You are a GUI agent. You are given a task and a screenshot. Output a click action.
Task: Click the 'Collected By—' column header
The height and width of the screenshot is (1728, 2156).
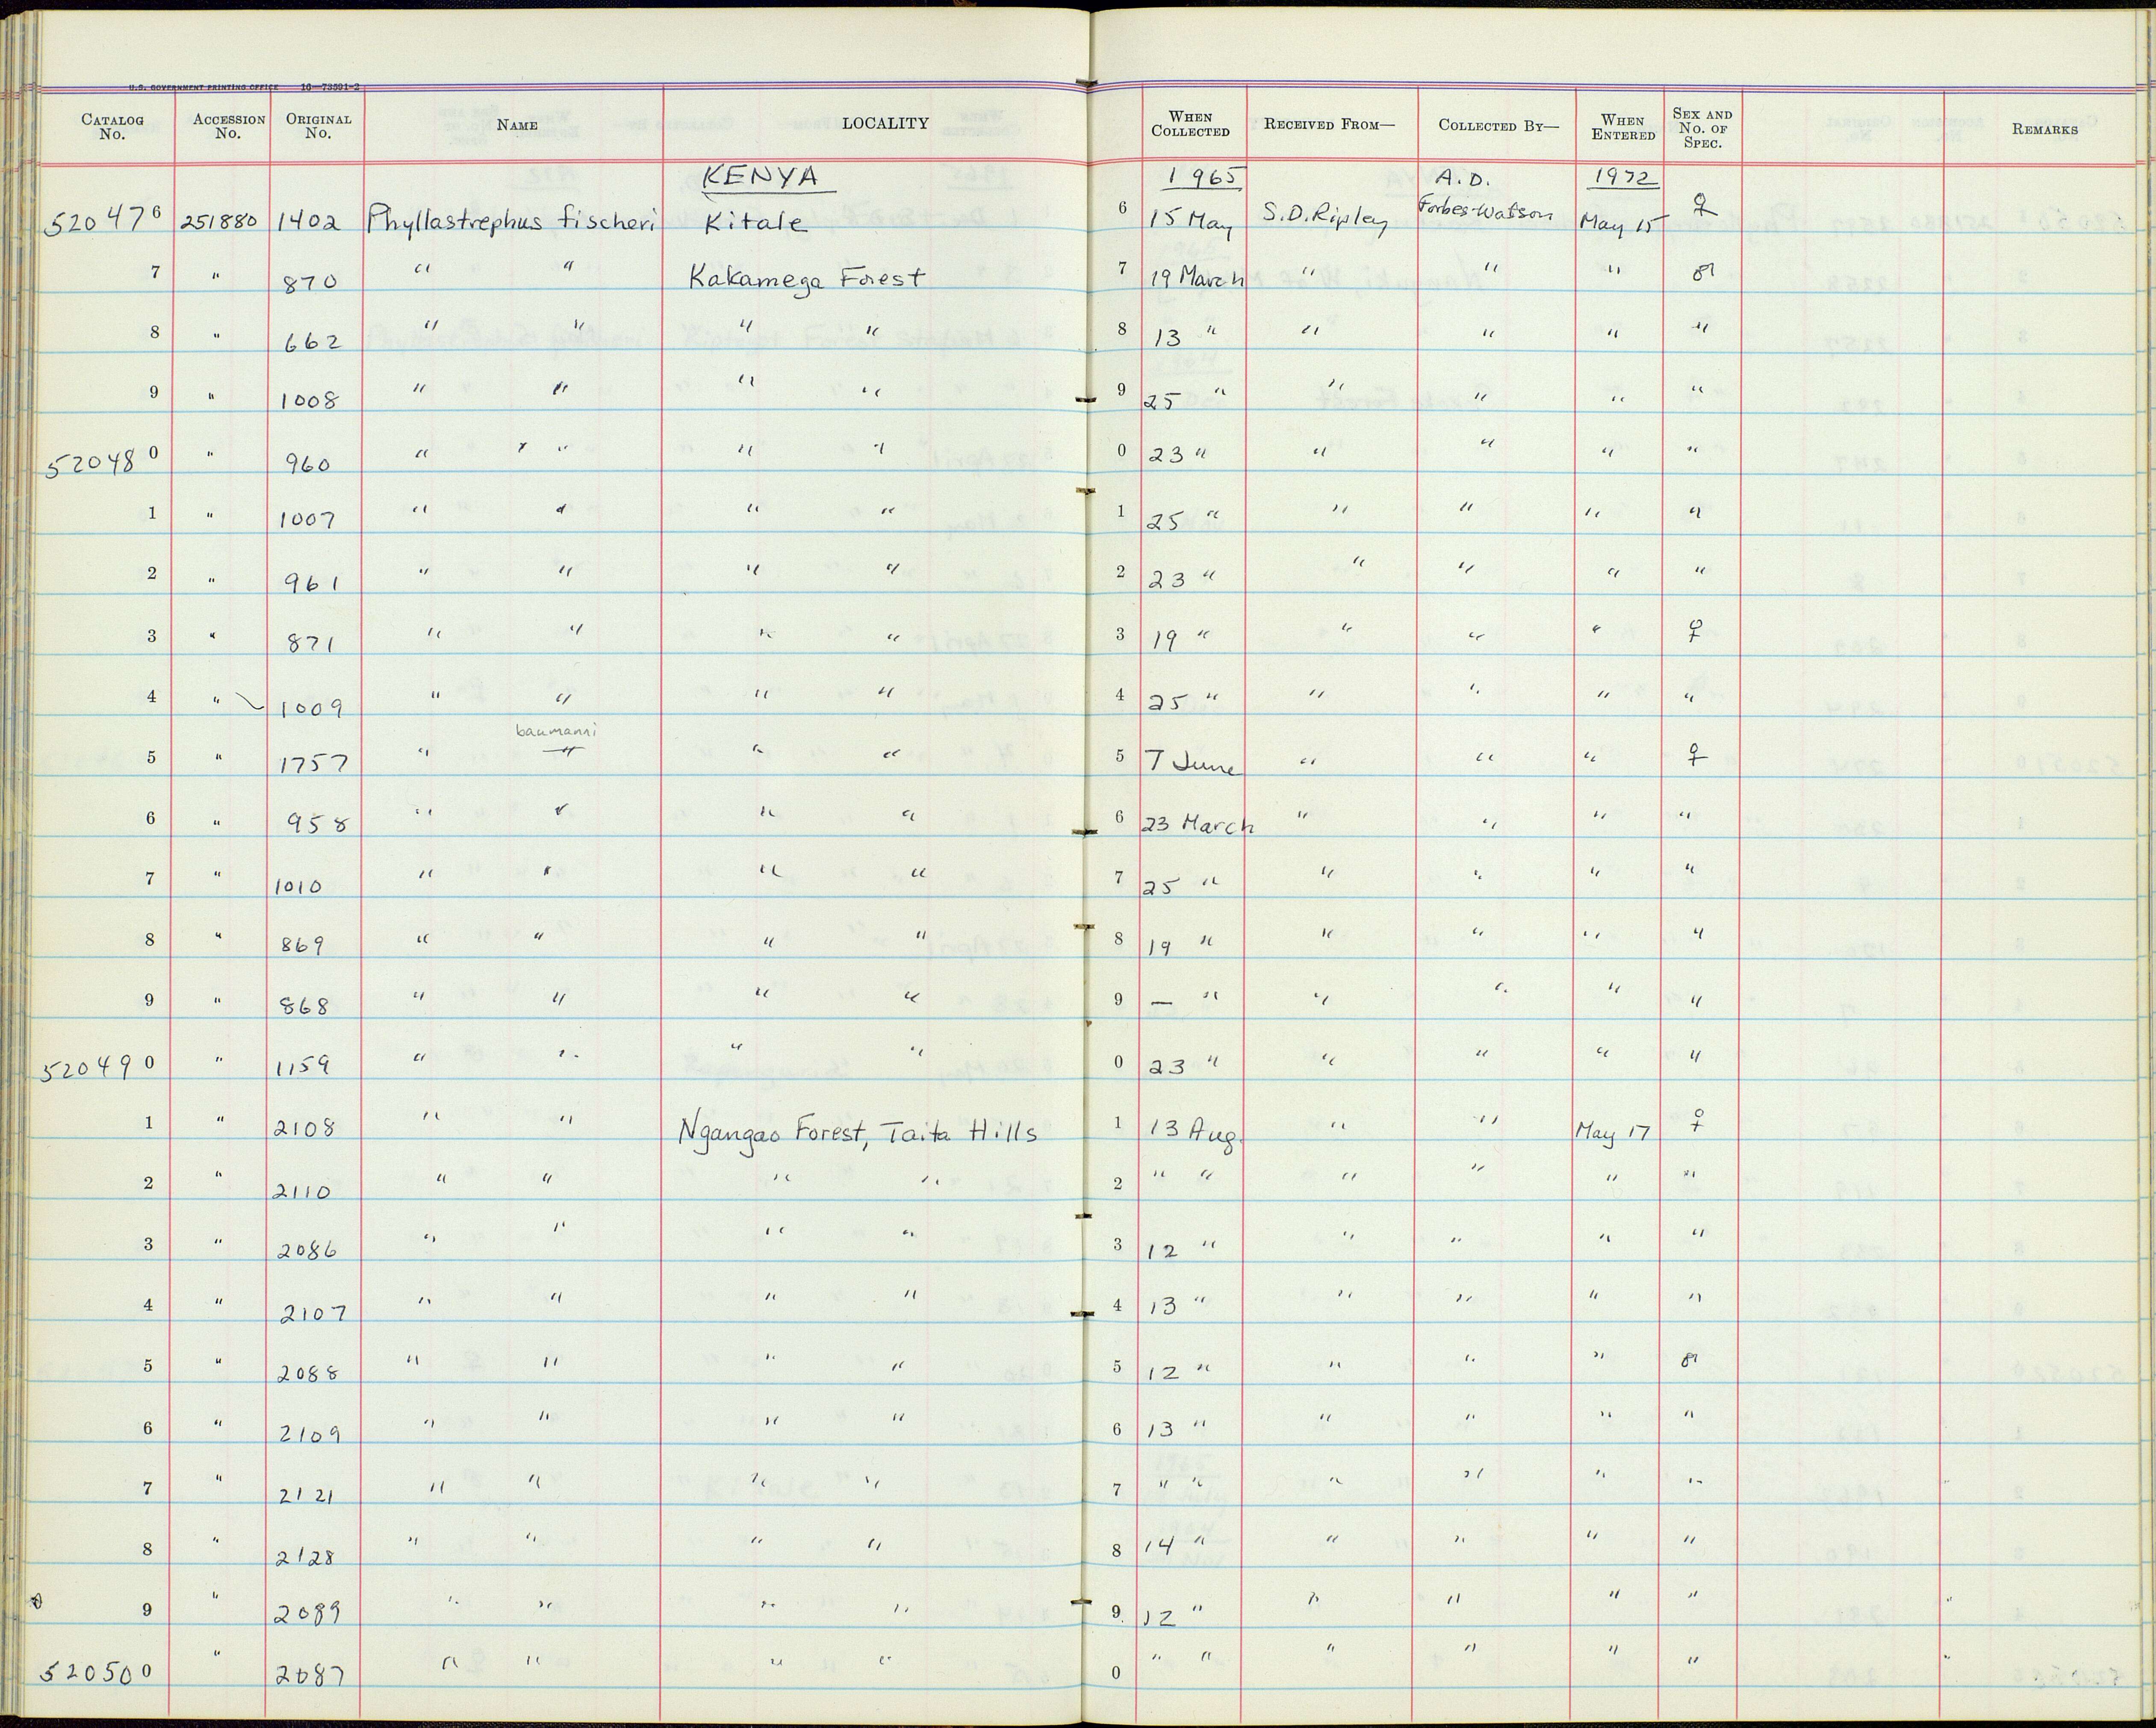[x=1498, y=126]
